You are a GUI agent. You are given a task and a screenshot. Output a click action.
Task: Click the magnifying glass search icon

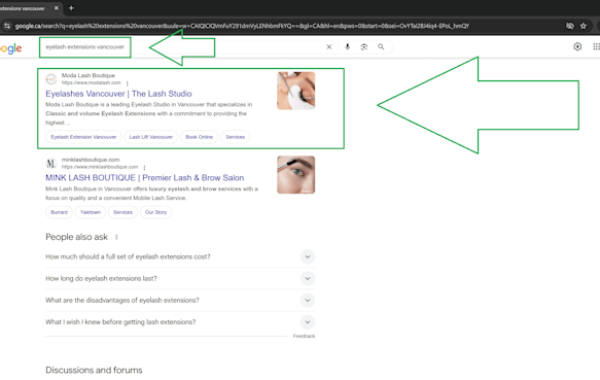tap(381, 47)
